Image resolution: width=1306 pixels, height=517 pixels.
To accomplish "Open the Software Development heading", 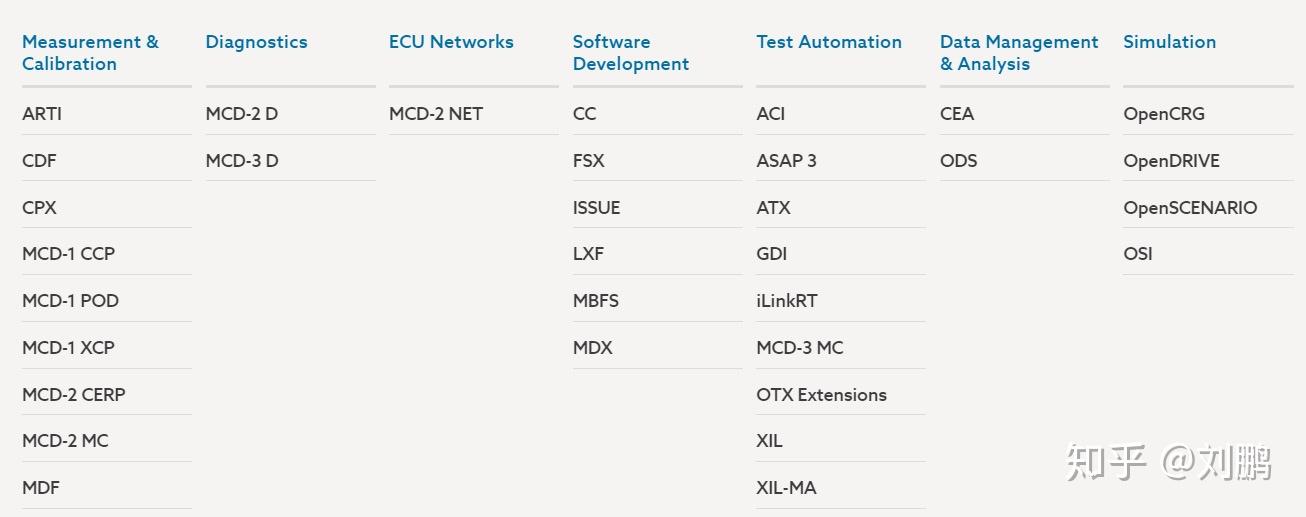I will (630, 53).
